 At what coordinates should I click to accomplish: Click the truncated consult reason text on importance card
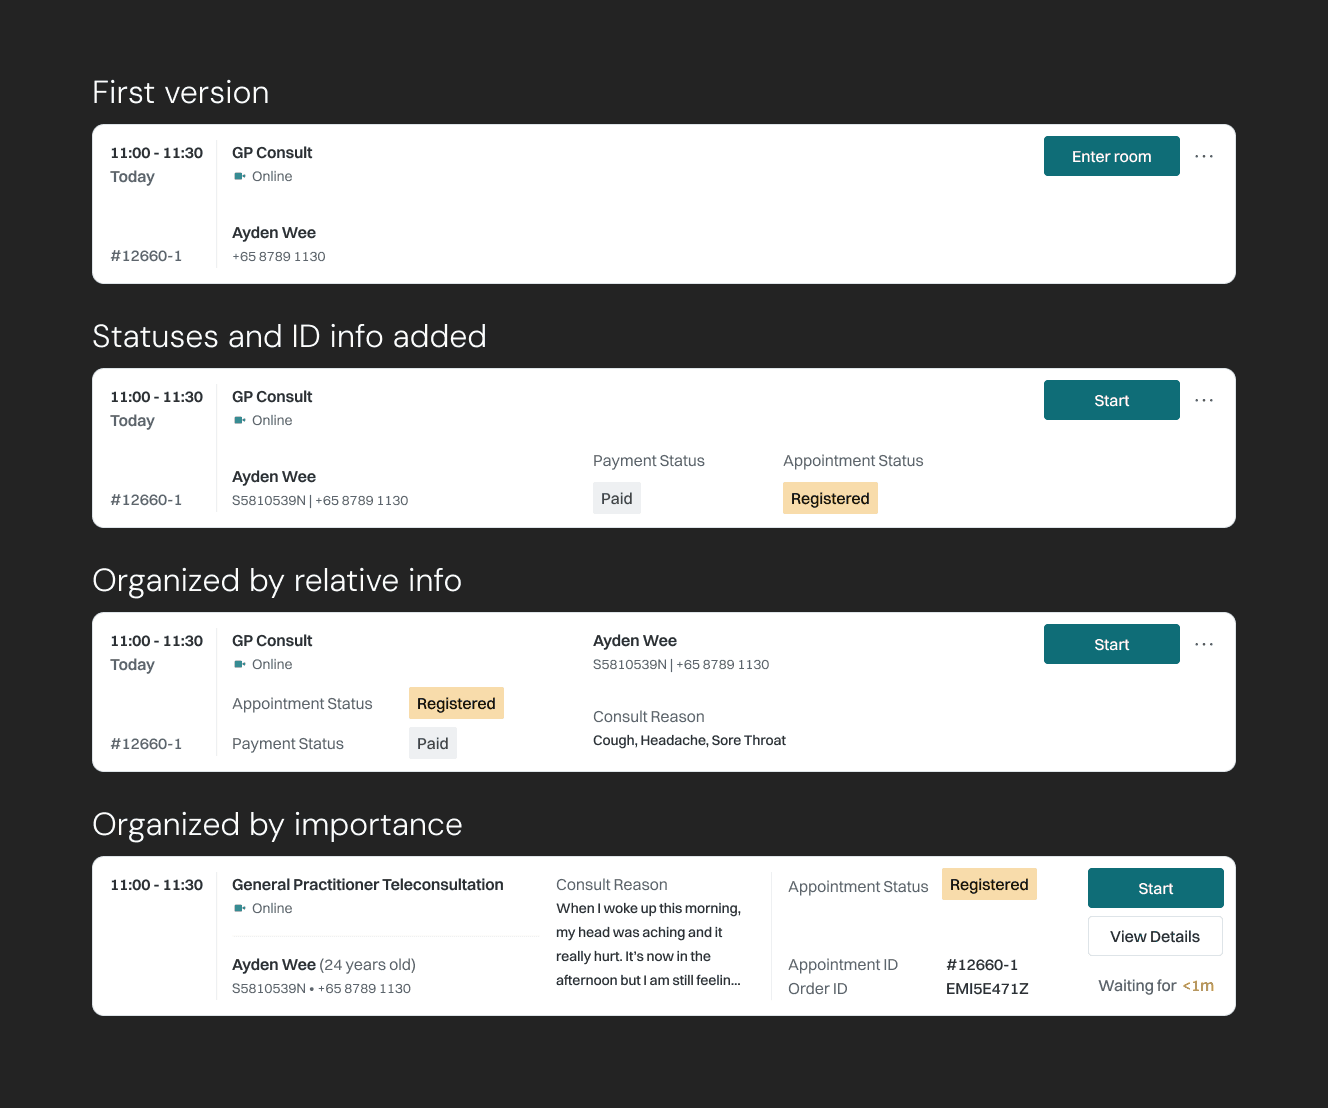(648, 944)
